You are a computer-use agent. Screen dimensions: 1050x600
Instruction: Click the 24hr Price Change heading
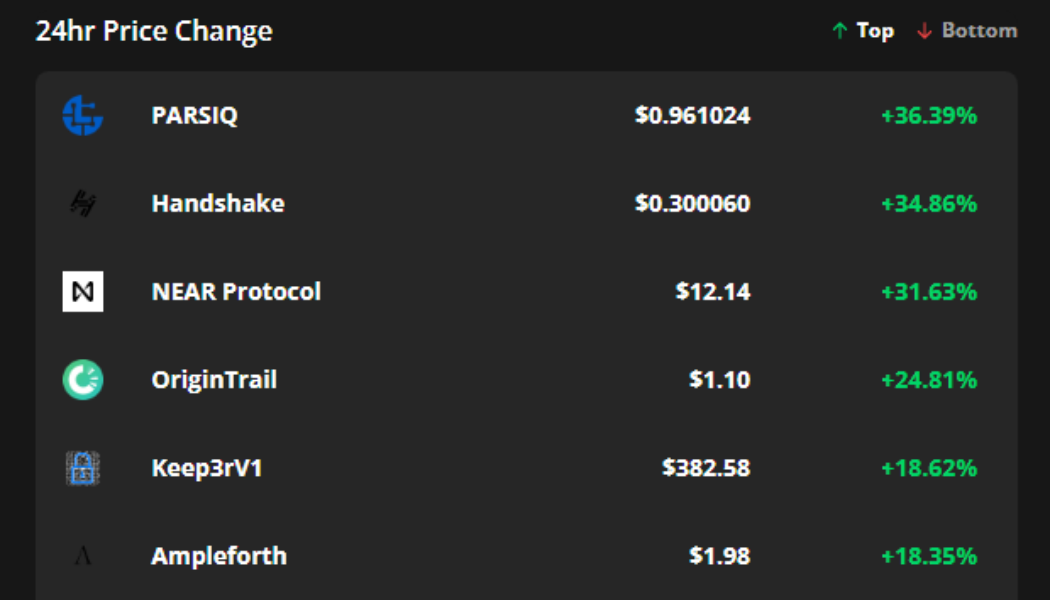click(154, 31)
